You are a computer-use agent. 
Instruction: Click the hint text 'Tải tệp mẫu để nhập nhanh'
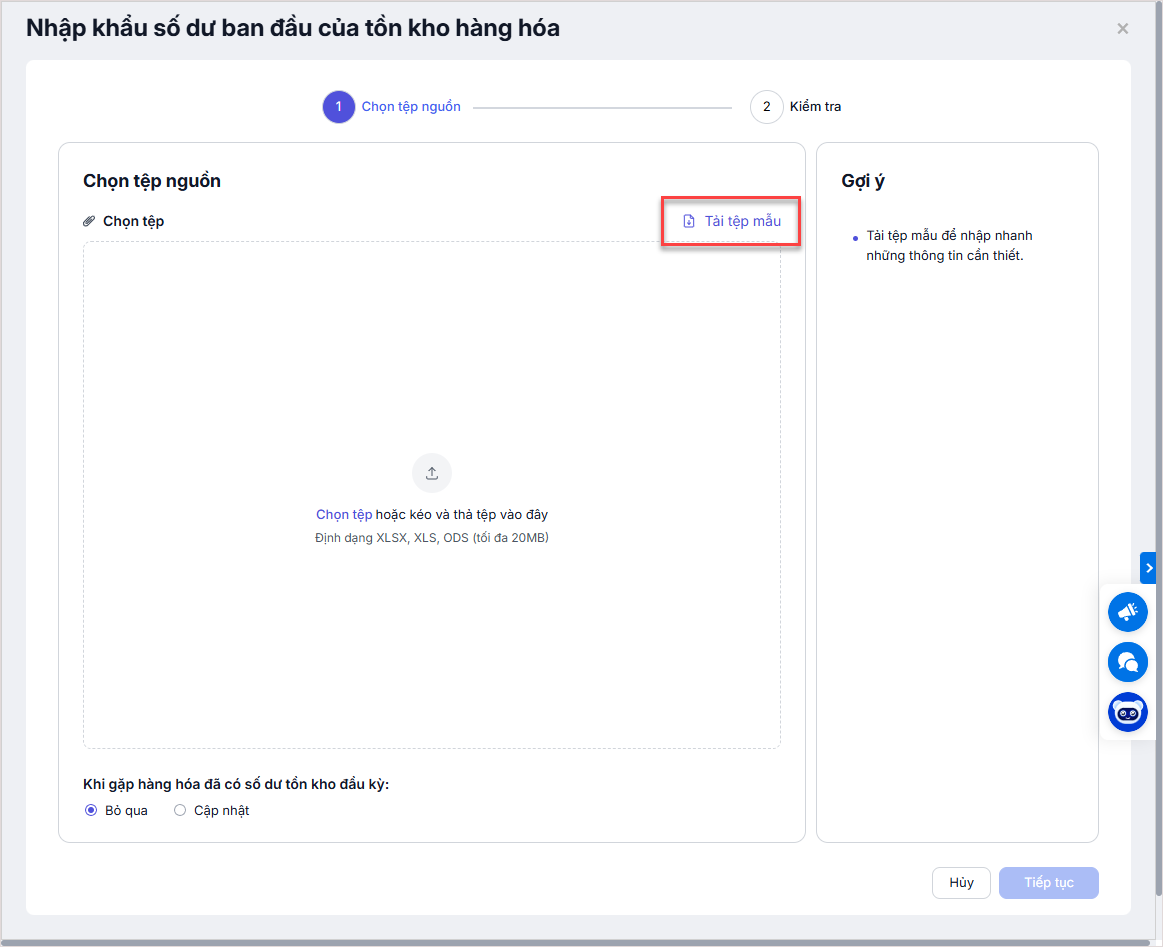coord(949,236)
